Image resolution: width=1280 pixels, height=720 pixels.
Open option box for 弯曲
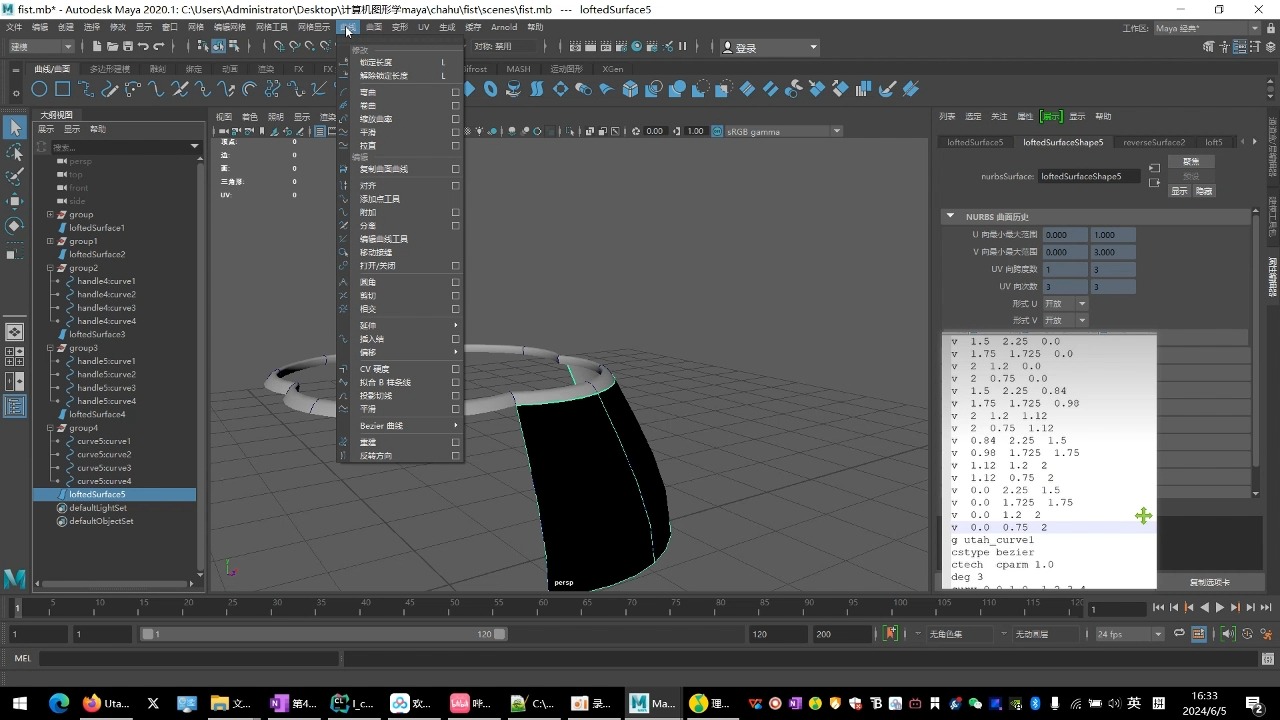[456, 92]
